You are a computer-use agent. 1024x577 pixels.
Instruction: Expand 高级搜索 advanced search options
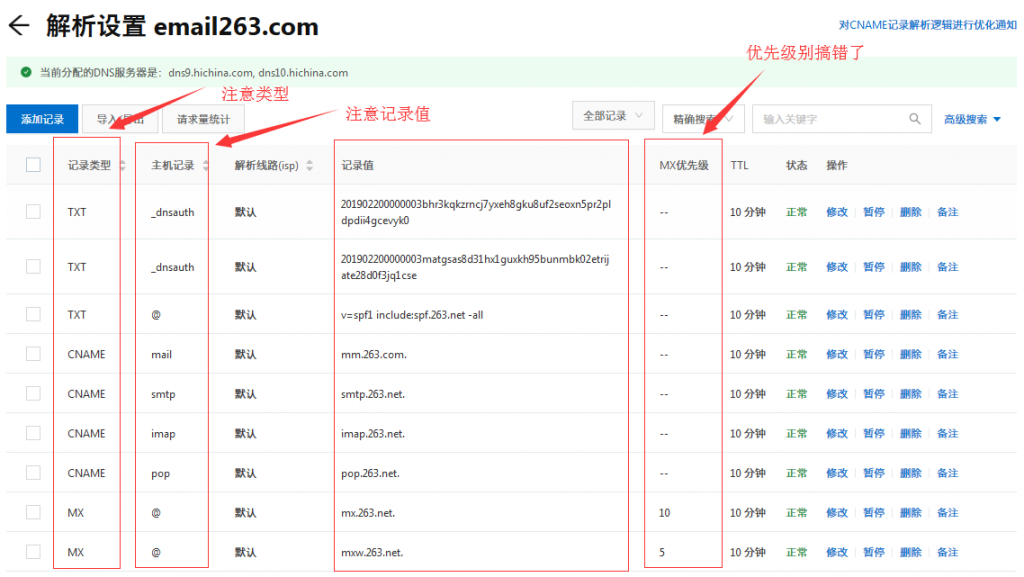tap(972, 120)
